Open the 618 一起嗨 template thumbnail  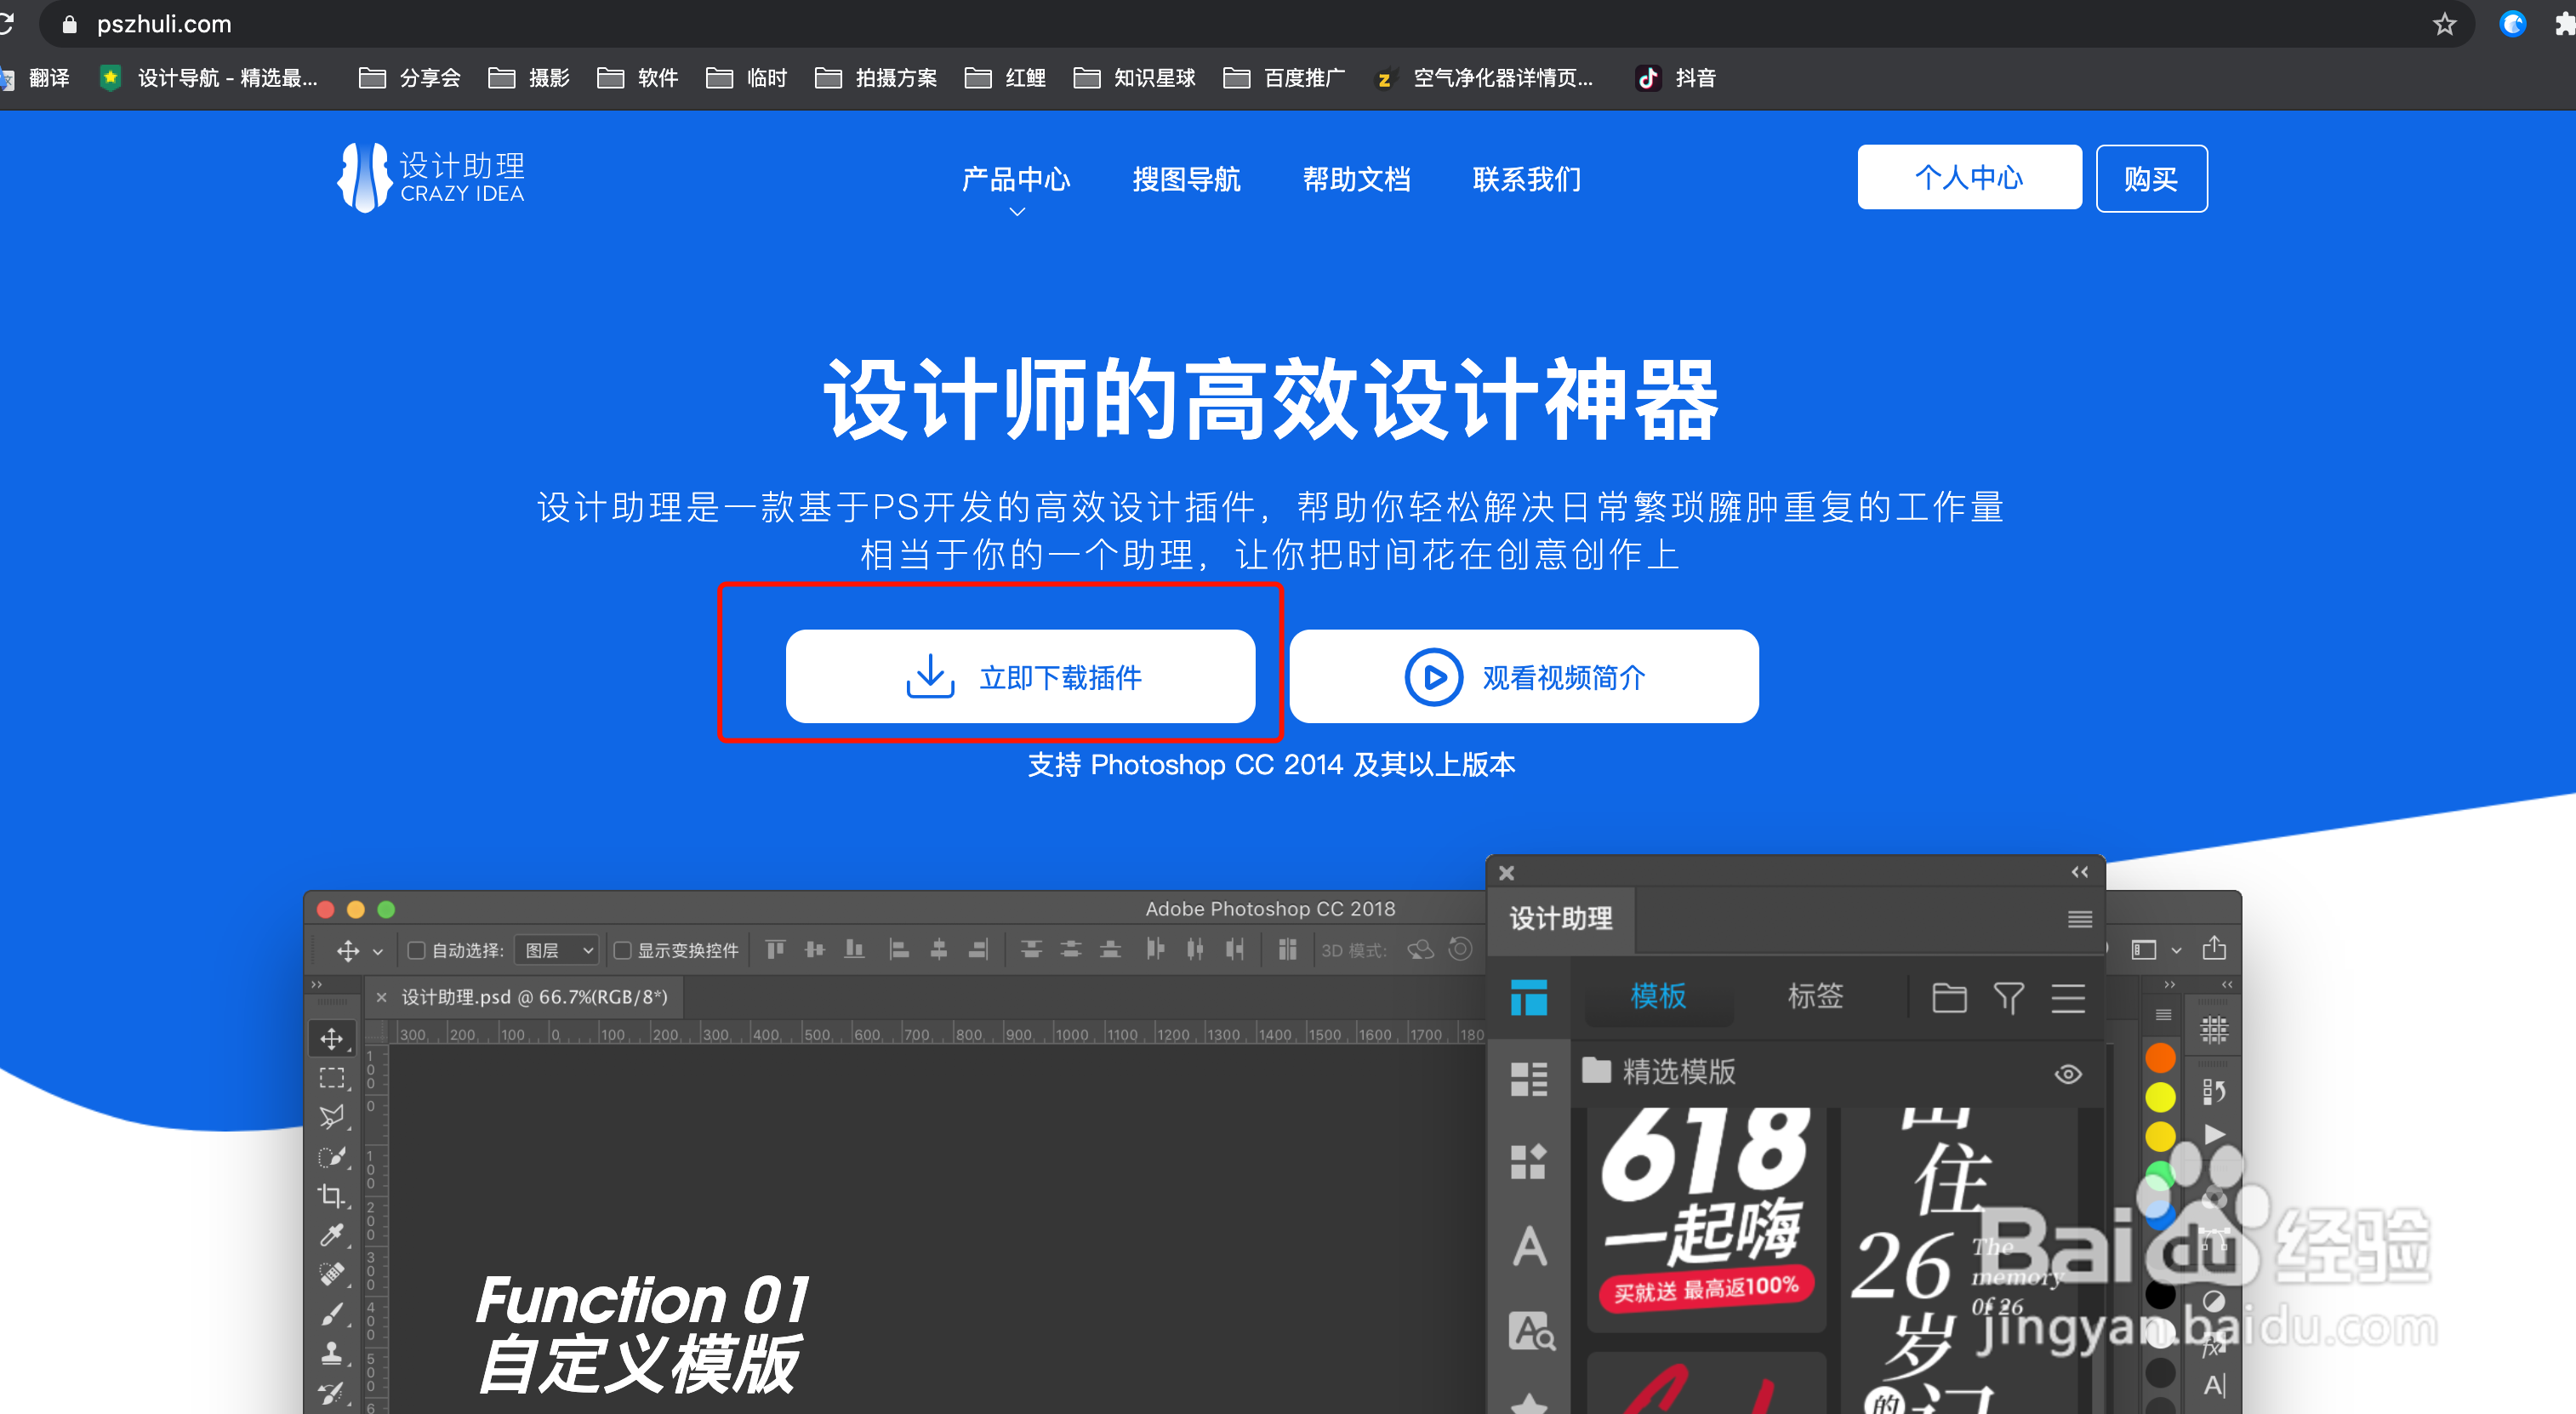click(x=1706, y=1218)
